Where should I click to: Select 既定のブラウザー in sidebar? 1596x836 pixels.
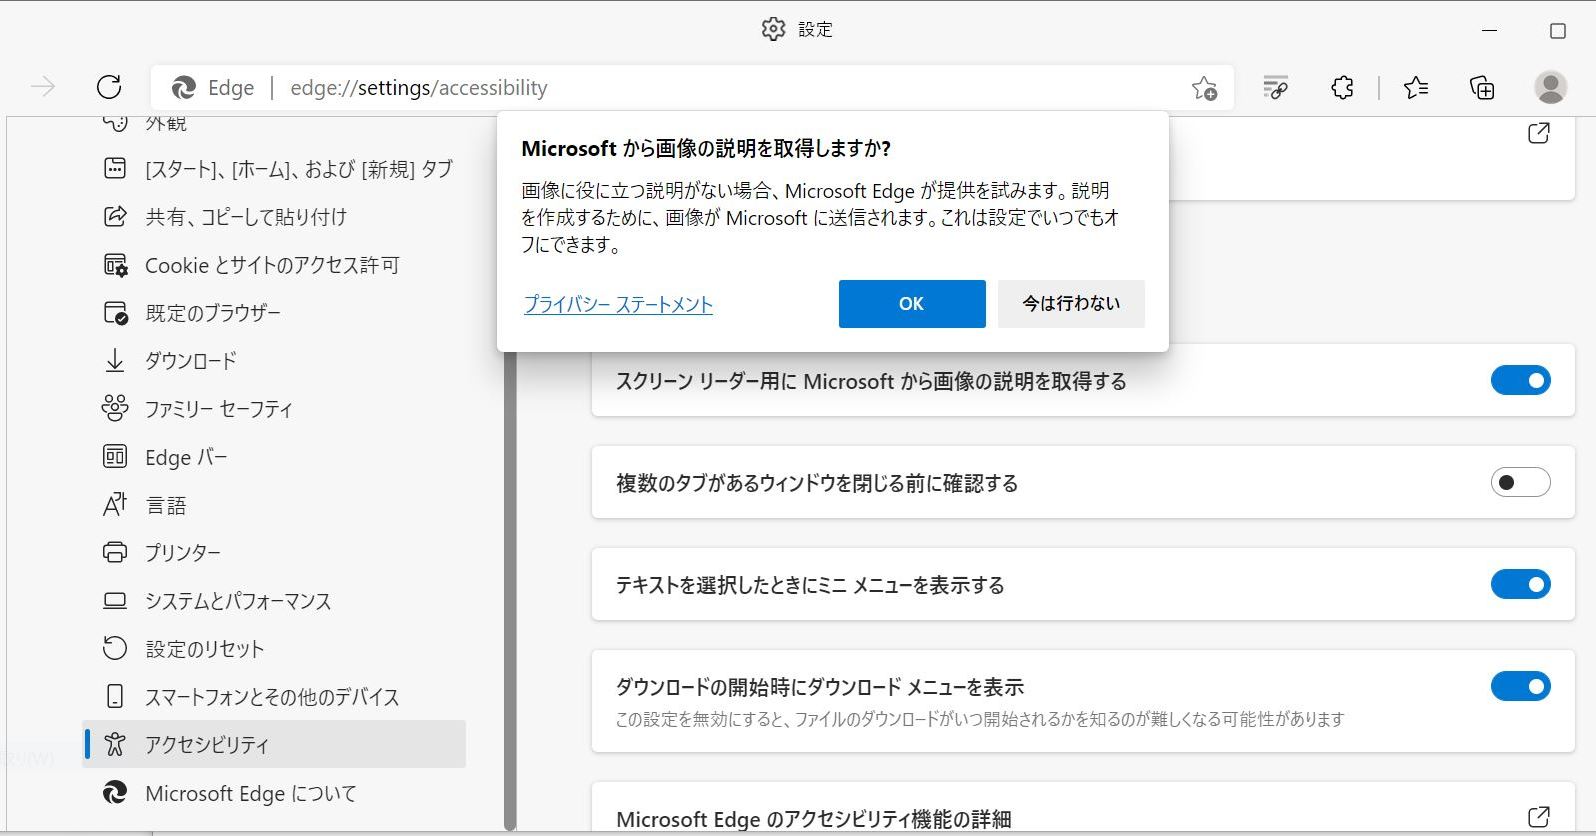click(275, 313)
